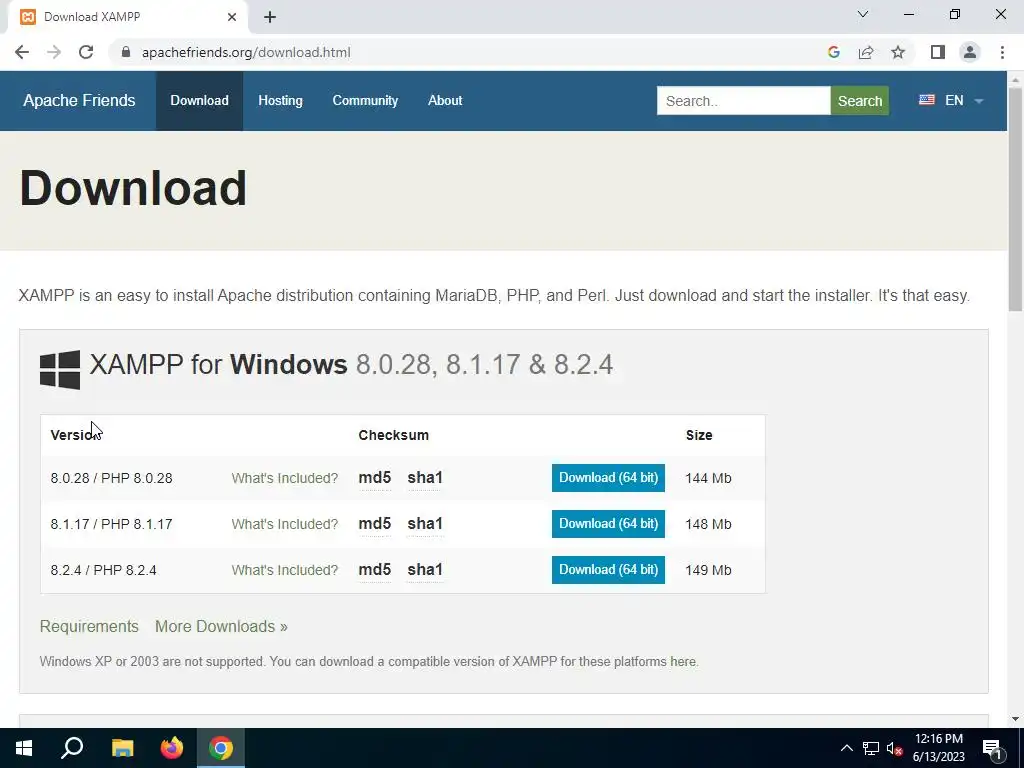Click the green Search button
1024x768 pixels.
pos(859,101)
